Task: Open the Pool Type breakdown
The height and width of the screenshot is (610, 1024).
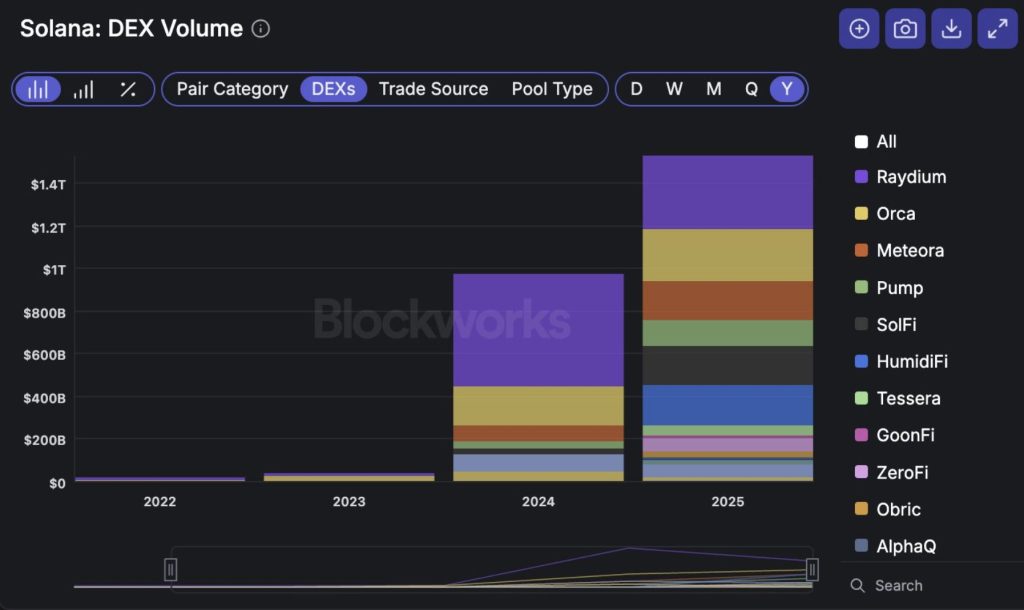Action: pyautogui.click(x=552, y=89)
